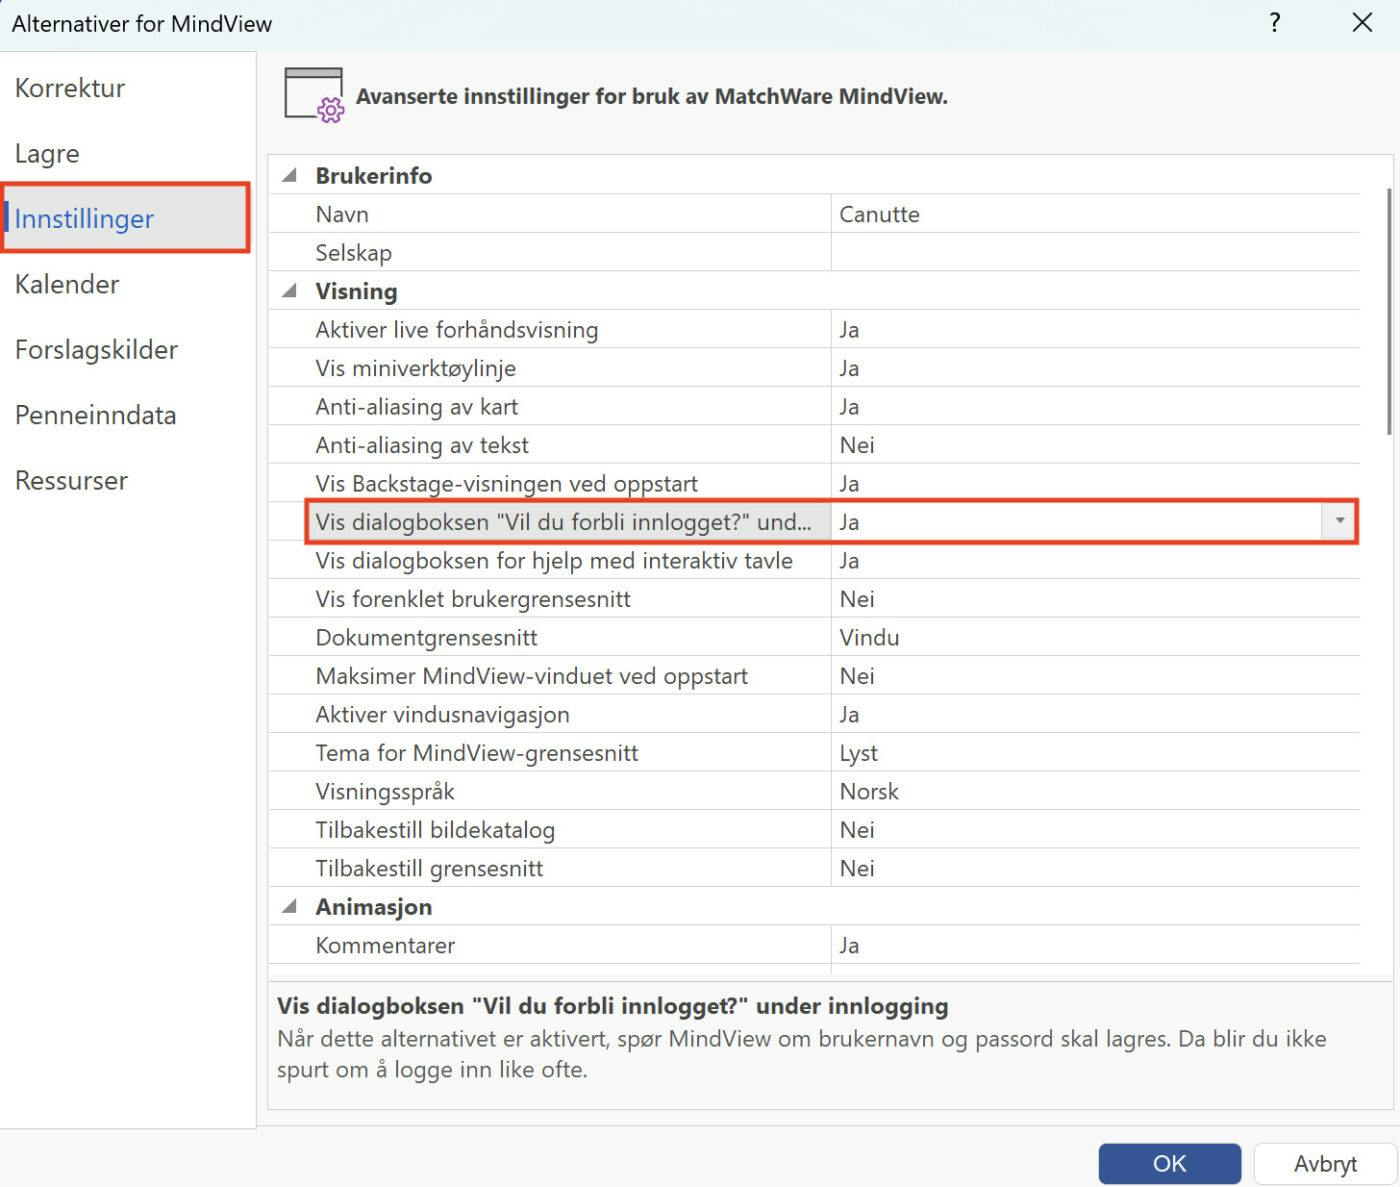Select Vis Backstage-visningen ved oppstart value
Screen dimensions: 1400x1187
pos(1095,483)
